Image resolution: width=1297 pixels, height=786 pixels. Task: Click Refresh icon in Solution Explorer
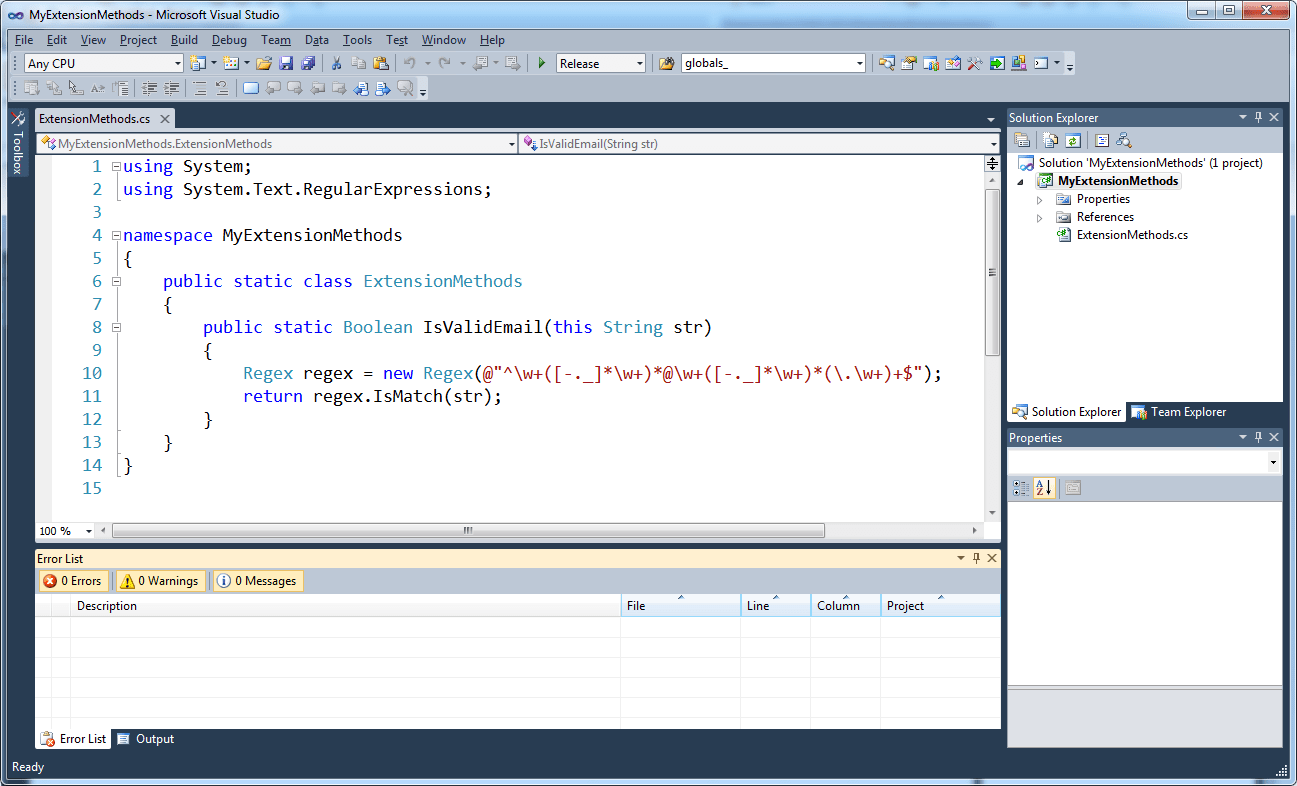(x=1072, y=140)
